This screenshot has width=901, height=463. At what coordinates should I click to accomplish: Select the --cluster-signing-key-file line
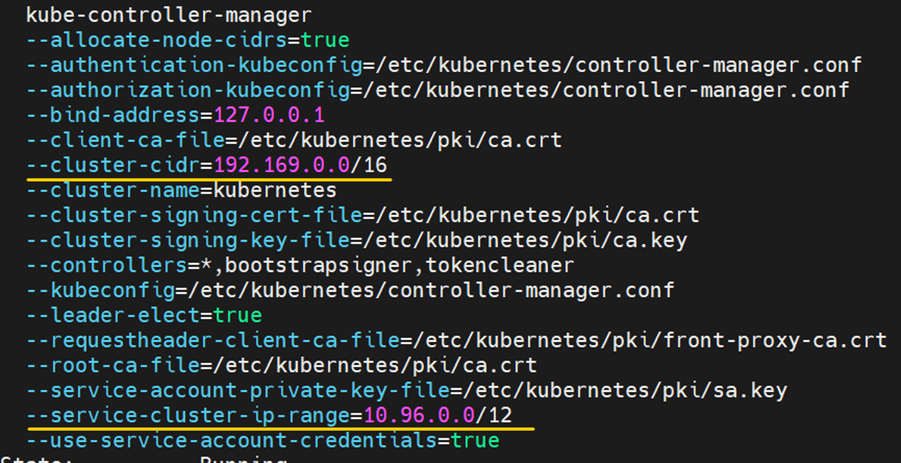(x=357, y=241)
